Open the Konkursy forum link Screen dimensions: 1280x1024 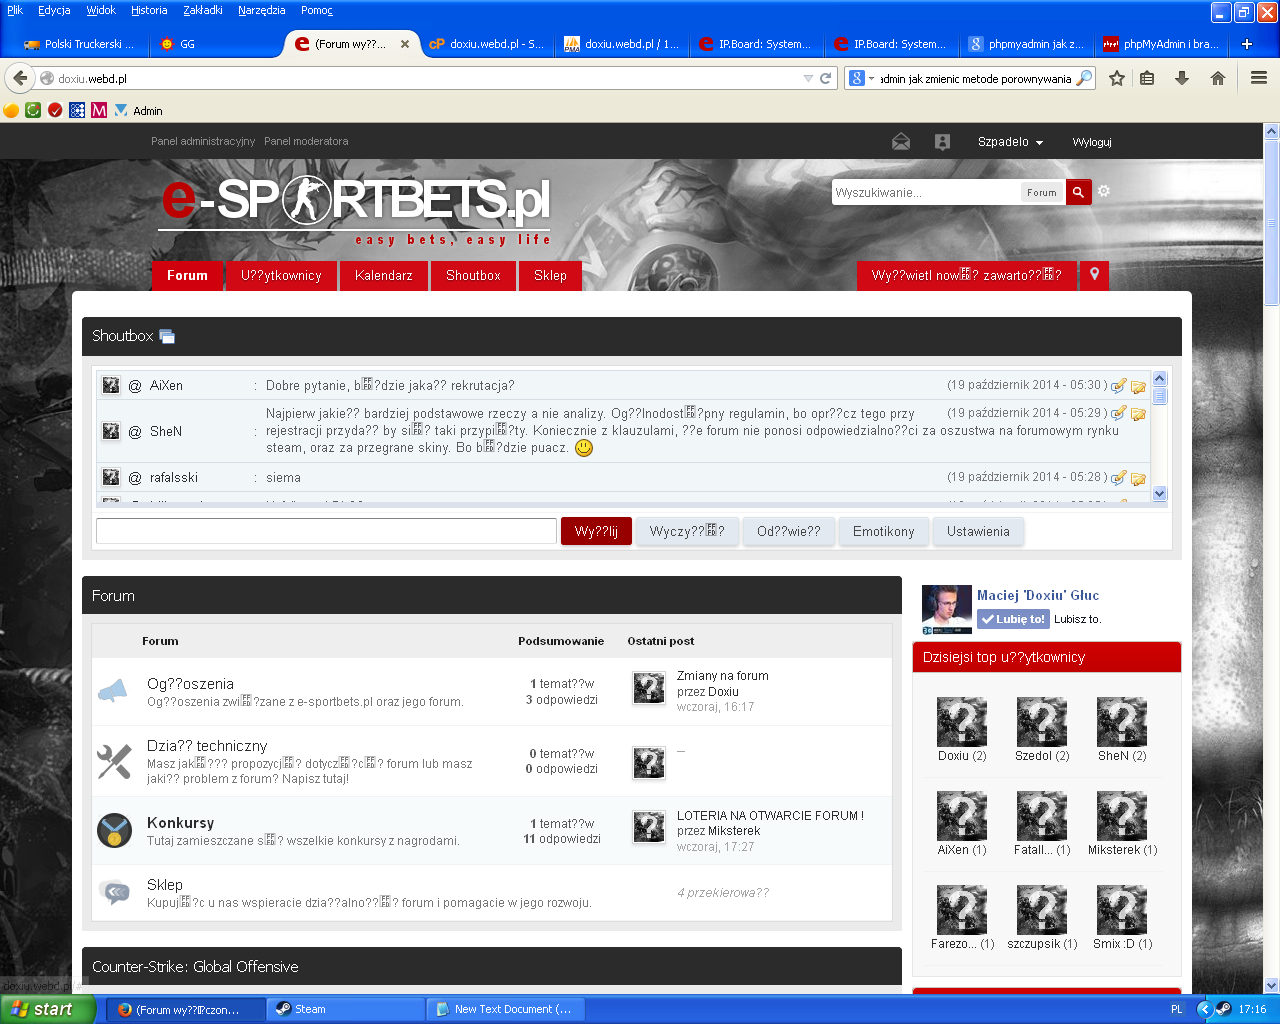180,823
